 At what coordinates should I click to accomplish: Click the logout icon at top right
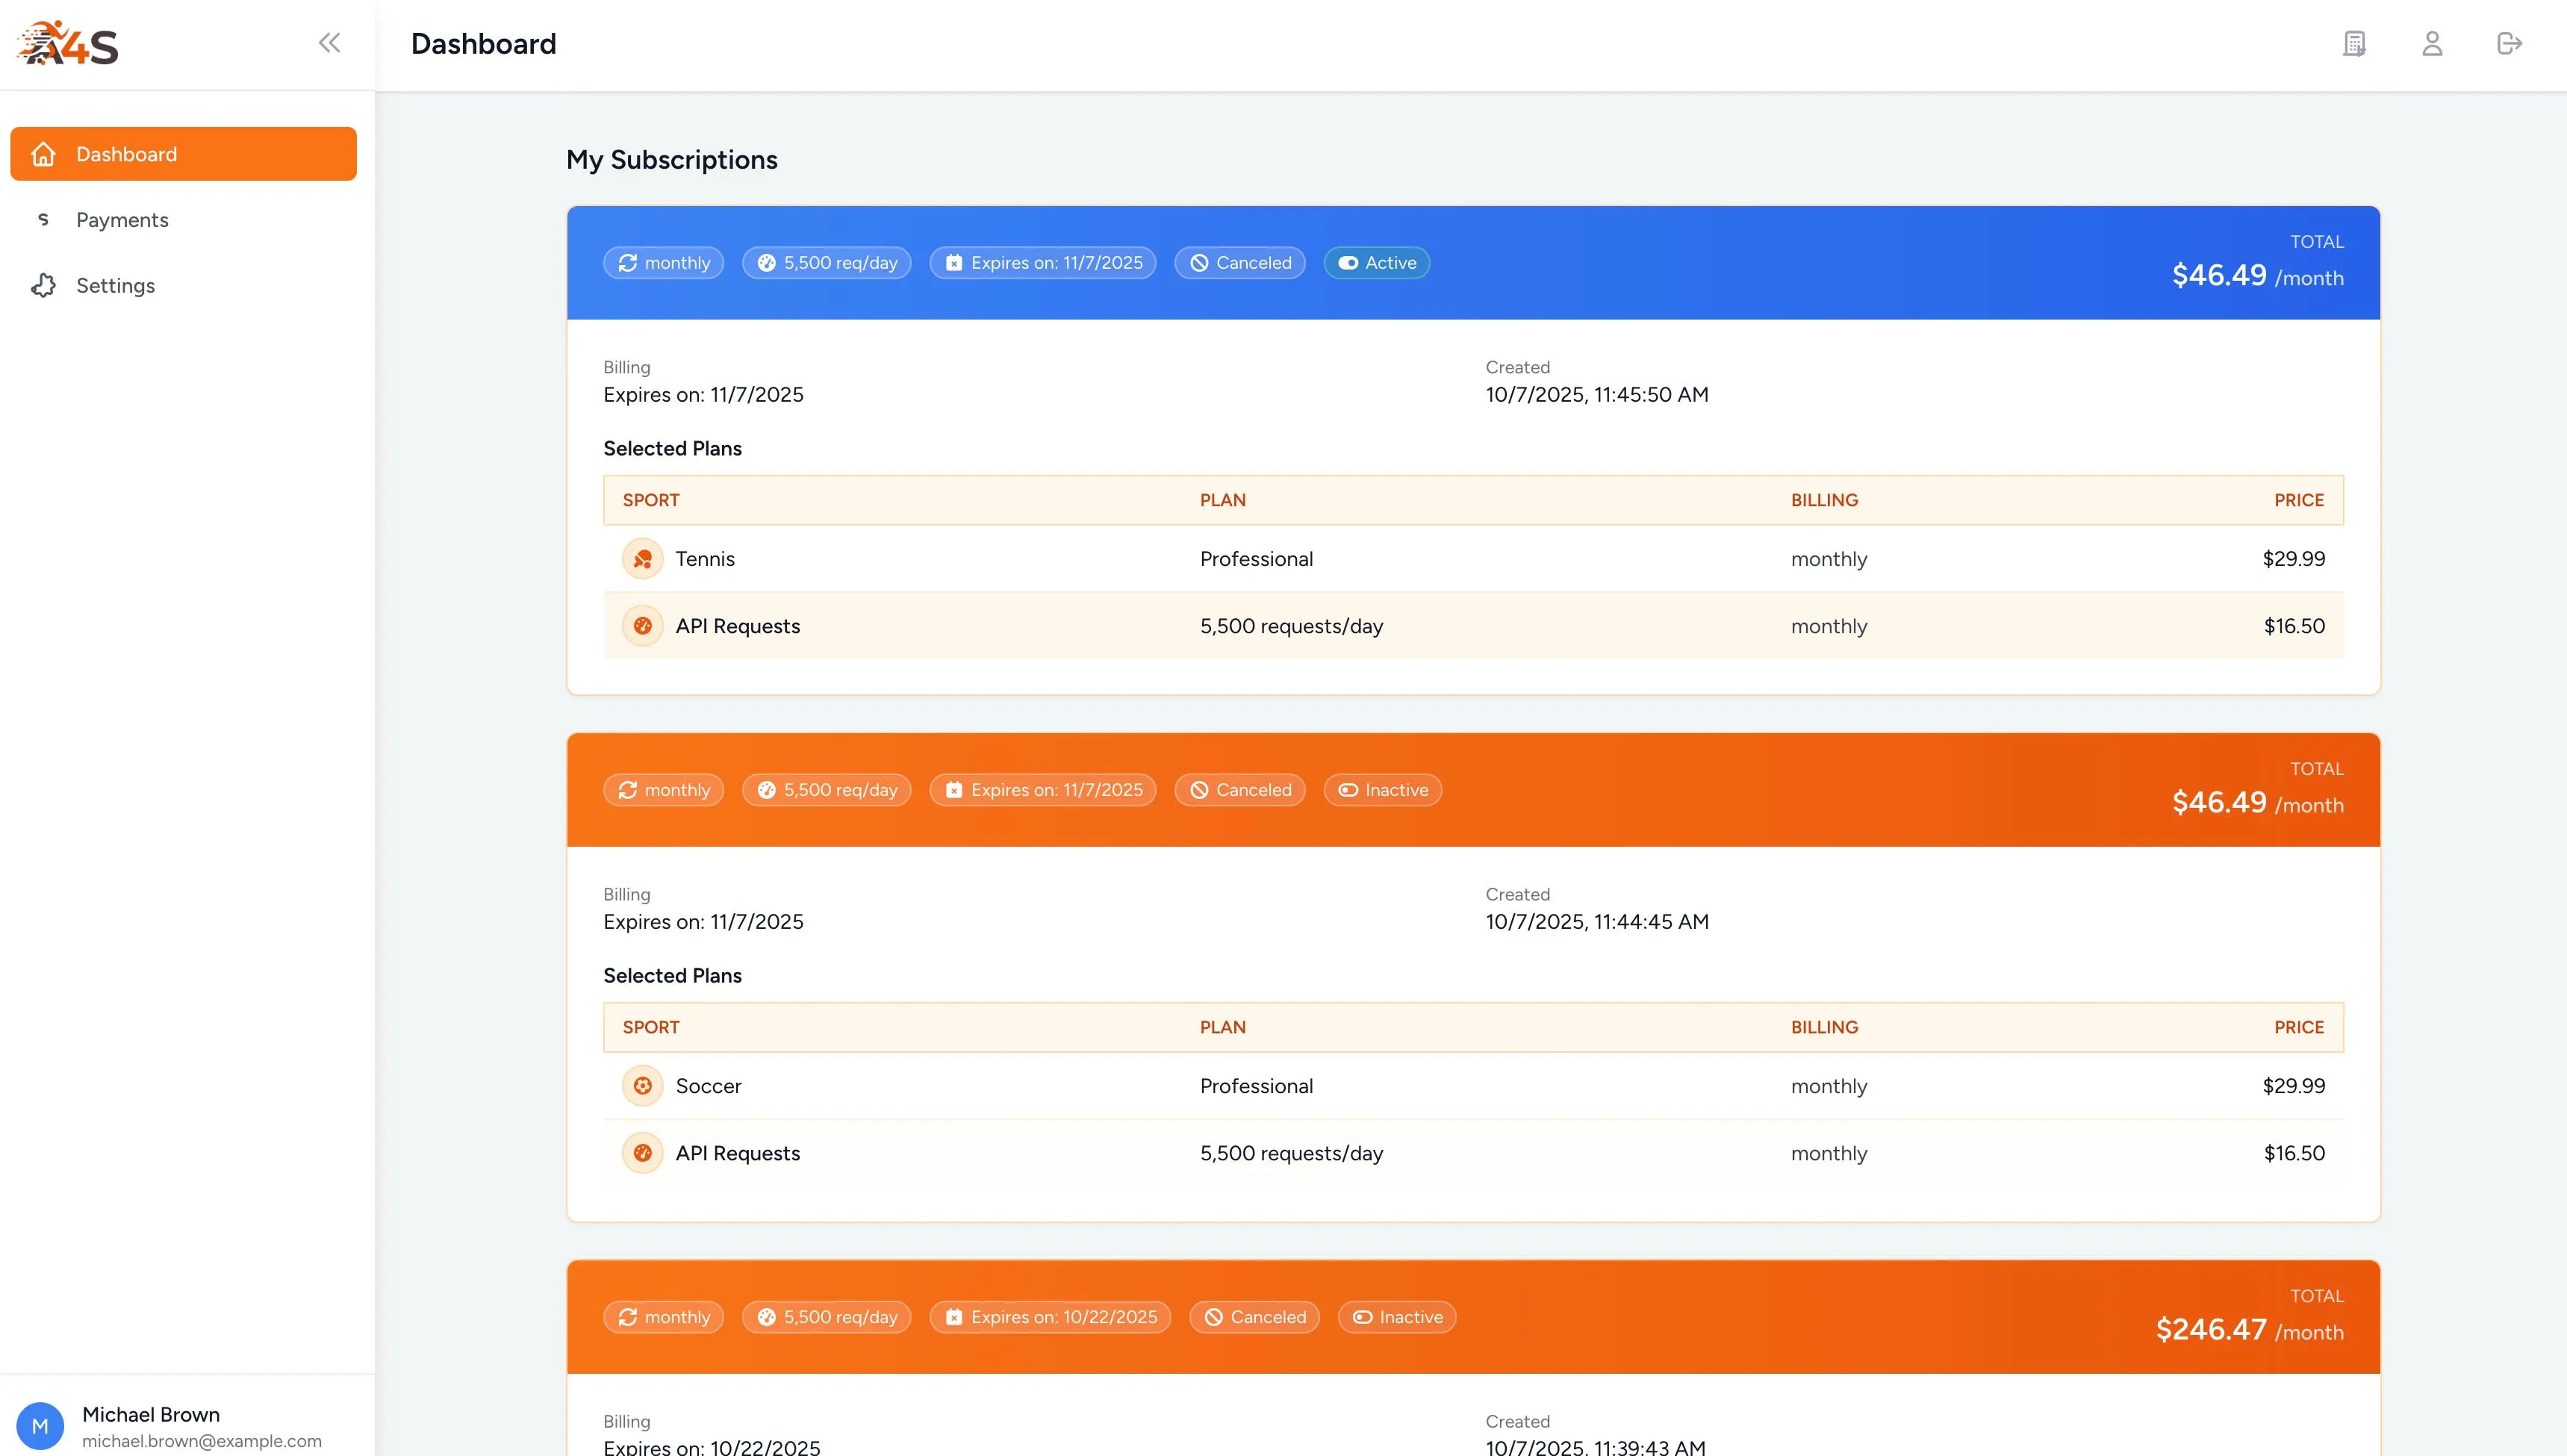(2511, 44)
